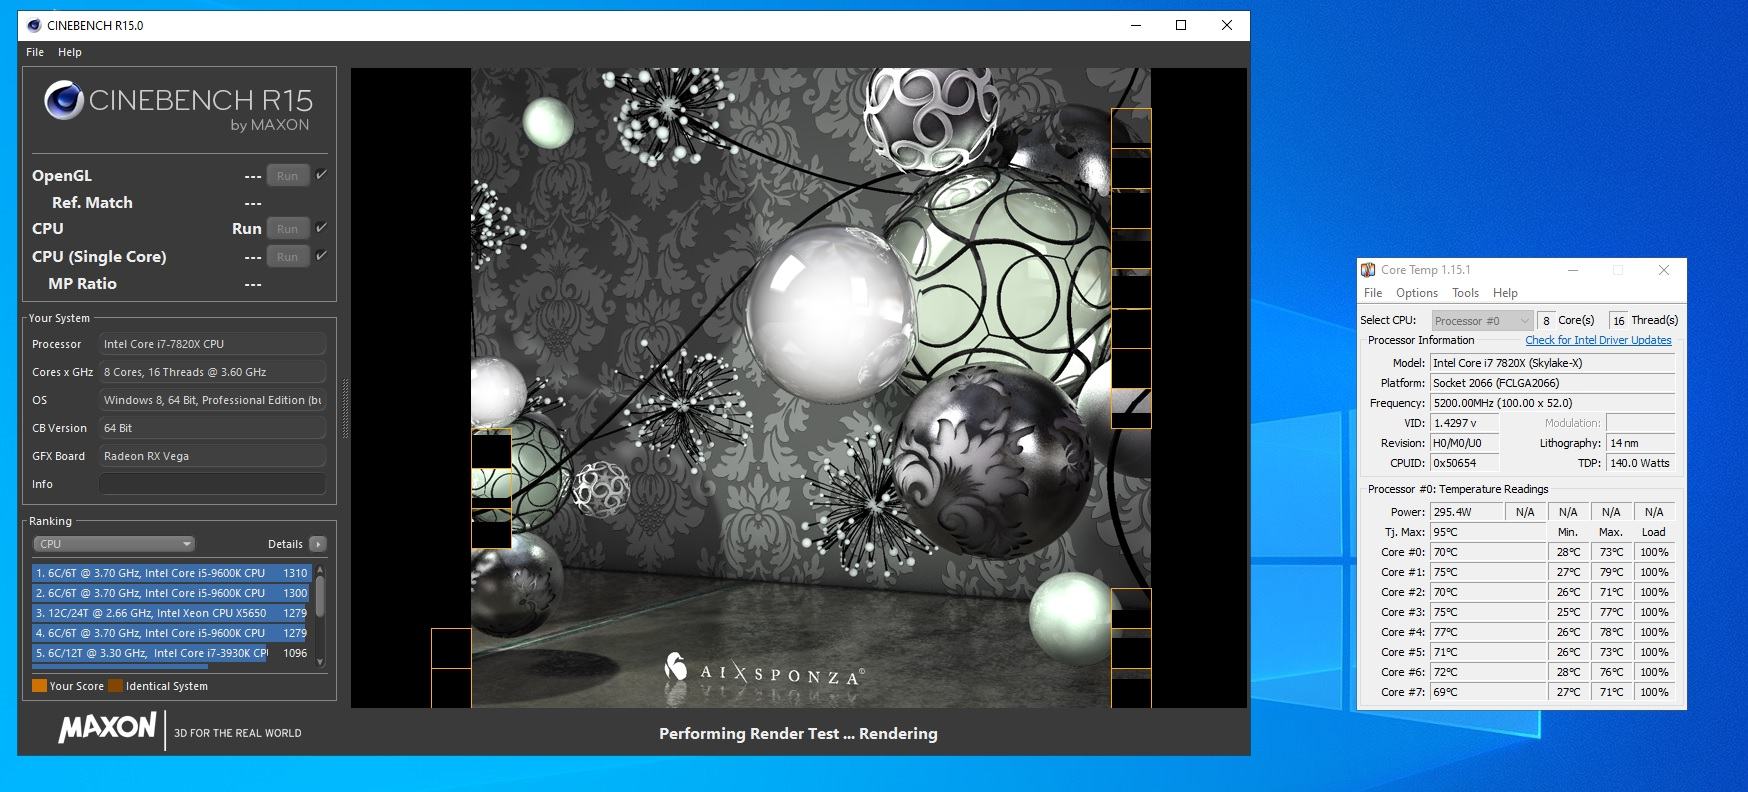
Task: Toggle the OpenGL test checkbox
Action: pyautogui.click(x=321, y=175)
